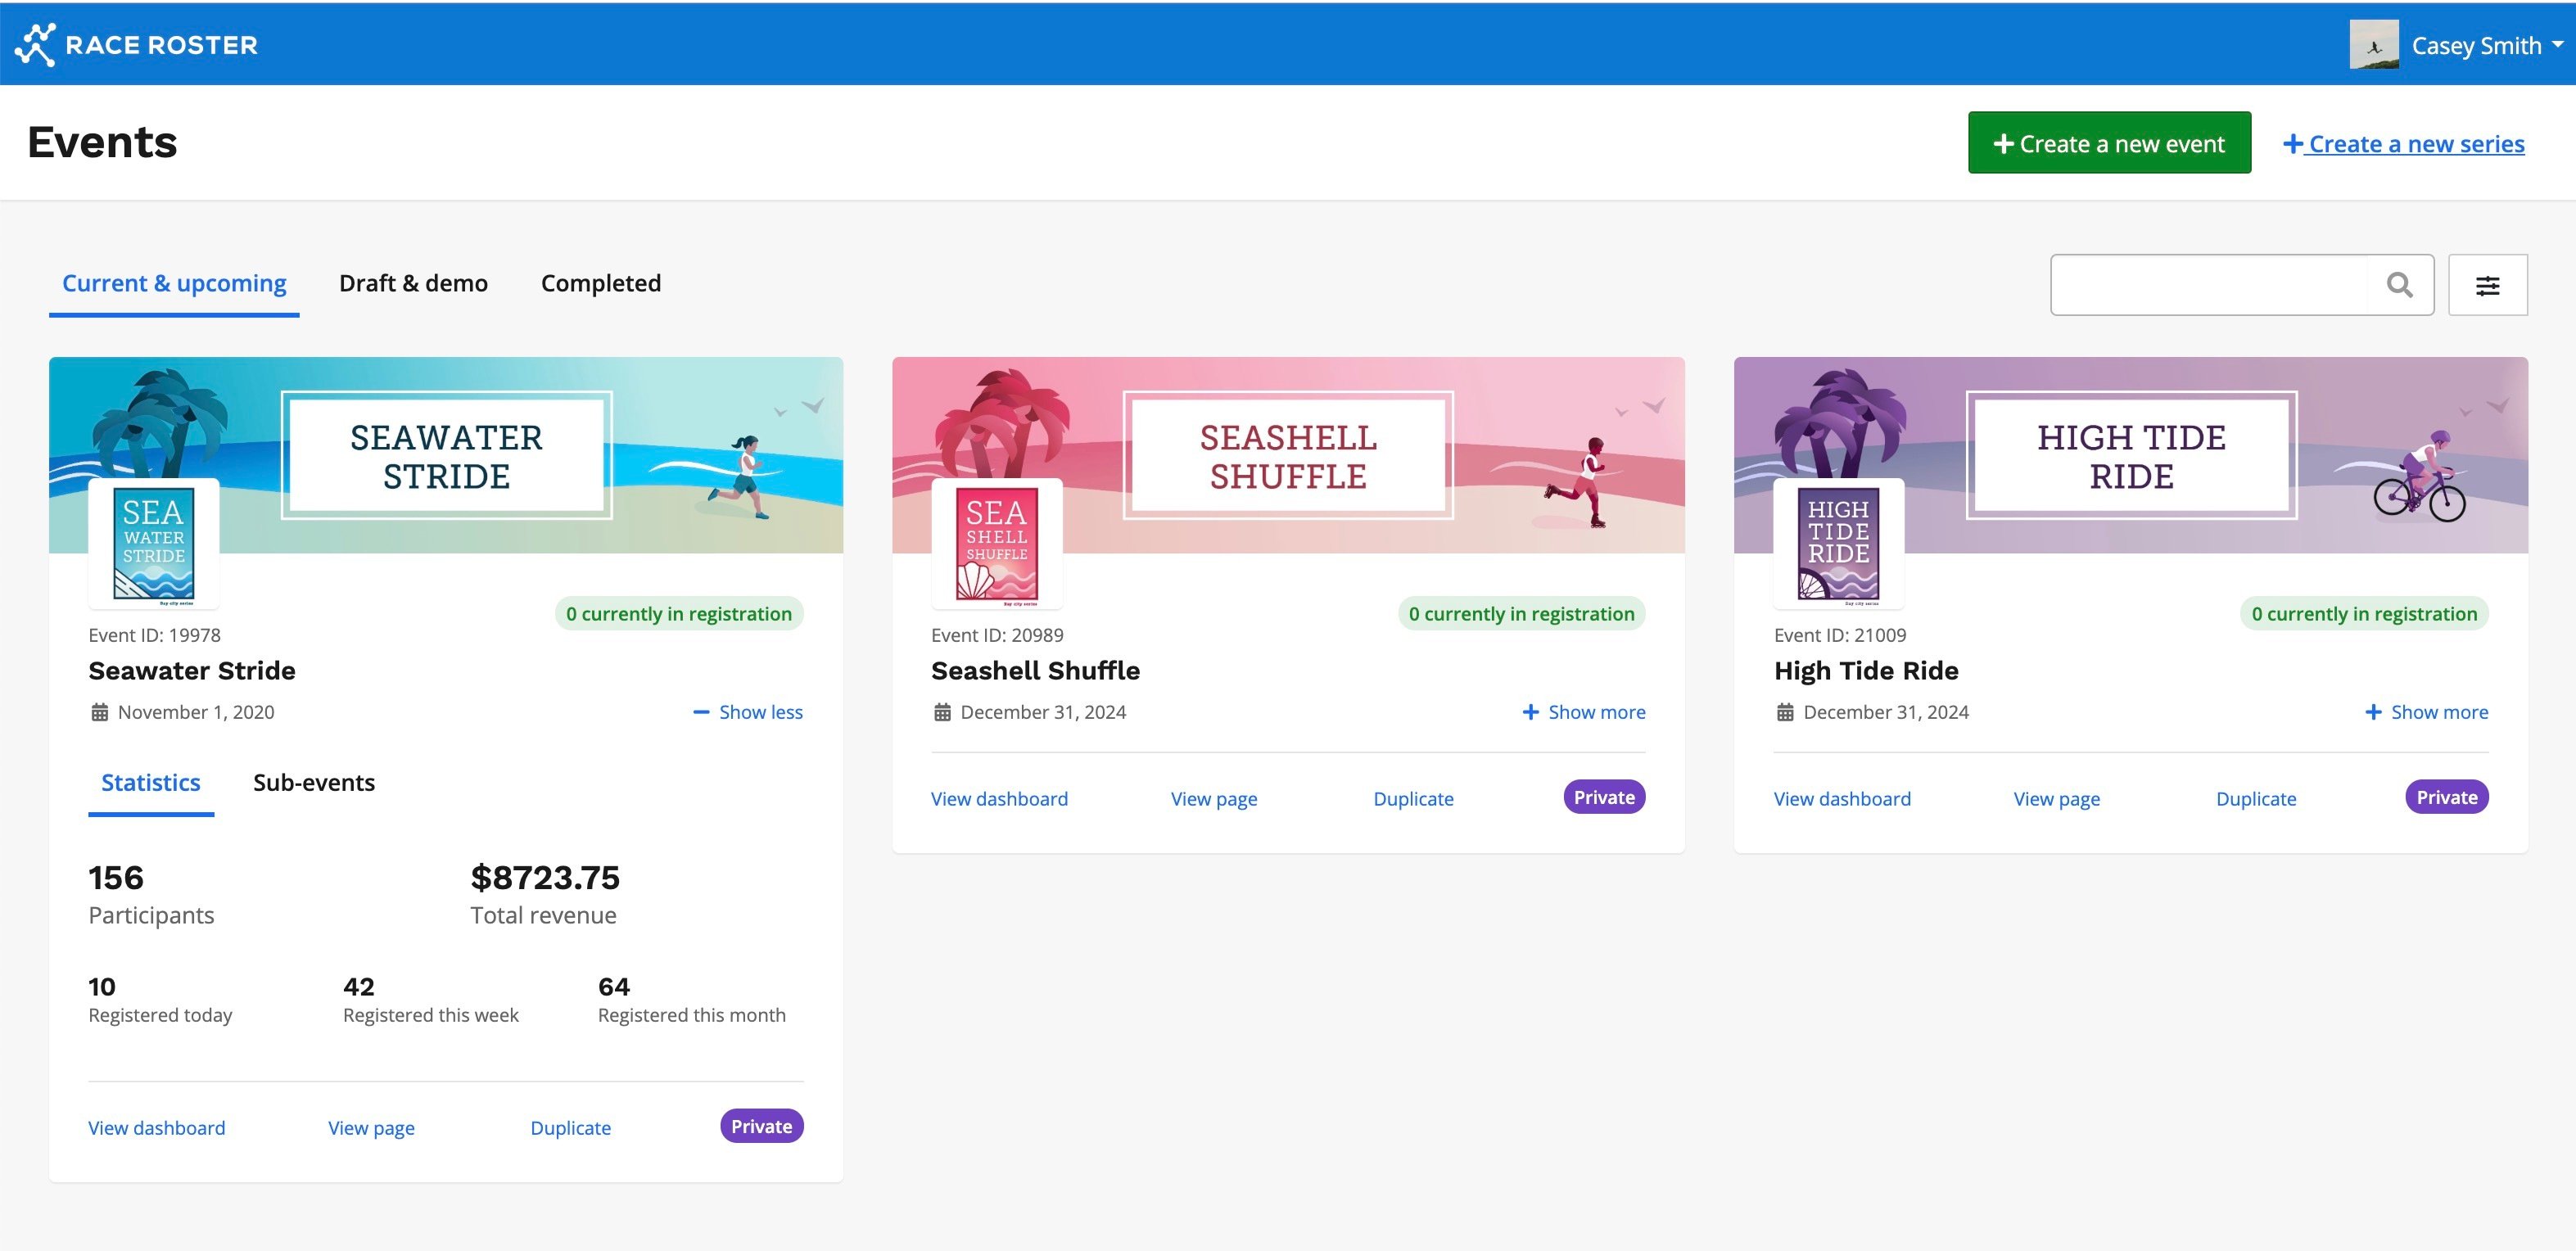Toggle Private badge on Seashell Shuffle
Image resolution: width=2576 pixels, height=1251 pixels.
[x=1603, y=797]
